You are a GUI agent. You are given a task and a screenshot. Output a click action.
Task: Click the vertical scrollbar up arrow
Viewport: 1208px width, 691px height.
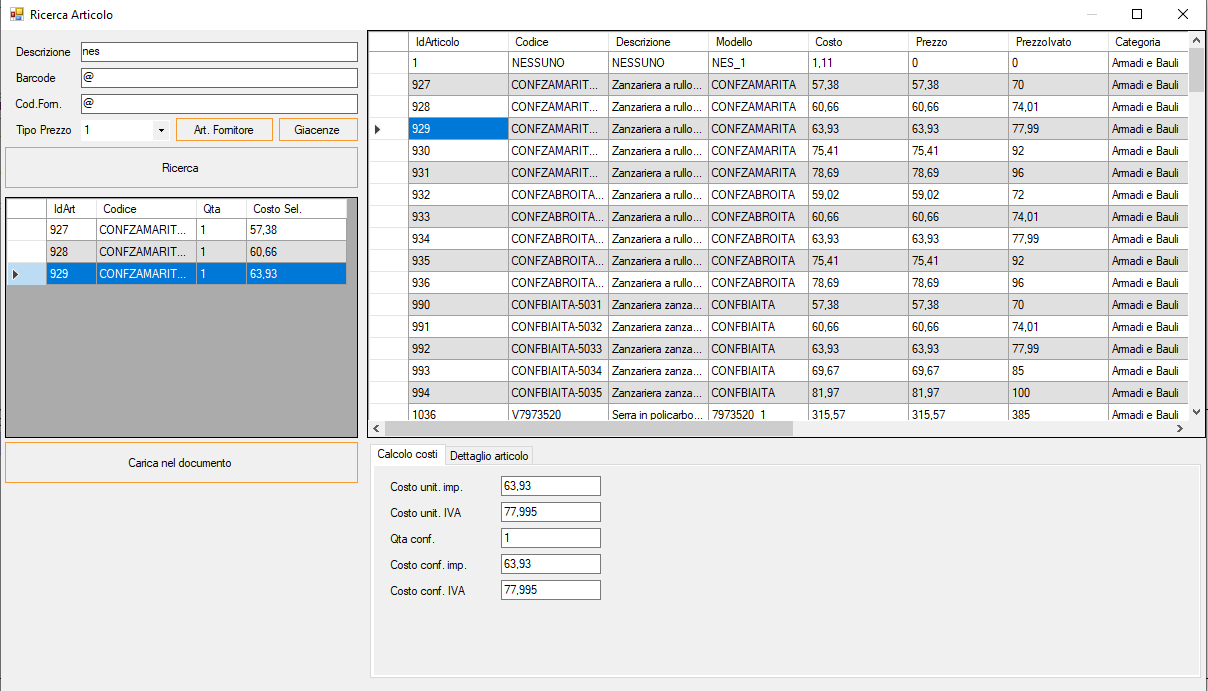click(x=1197, y=41)
